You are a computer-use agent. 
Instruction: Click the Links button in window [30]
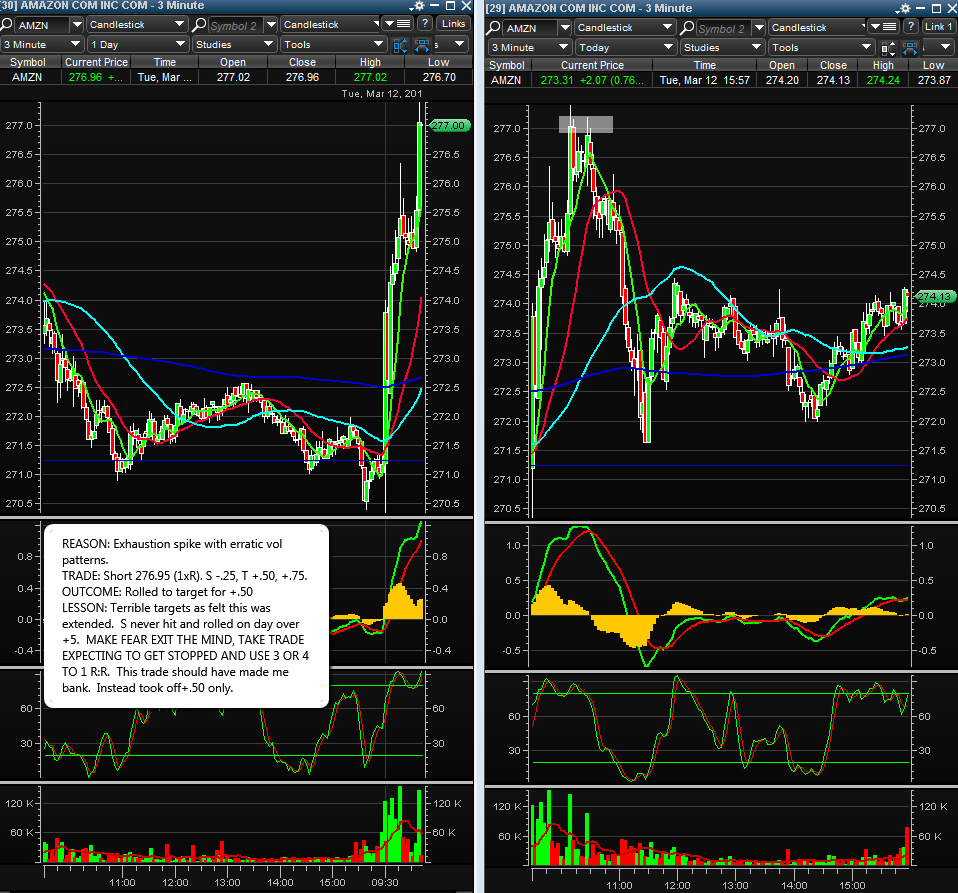(453, 24)
